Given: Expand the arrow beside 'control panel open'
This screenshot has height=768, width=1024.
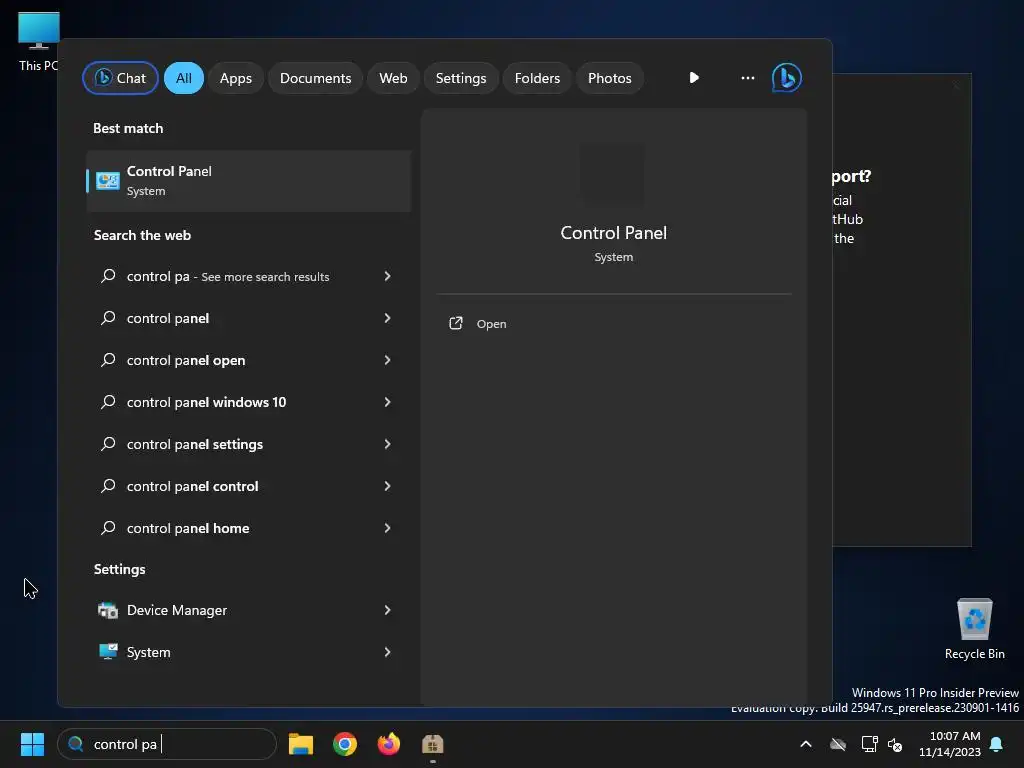Looking at the screenshot, I should 387,360.
